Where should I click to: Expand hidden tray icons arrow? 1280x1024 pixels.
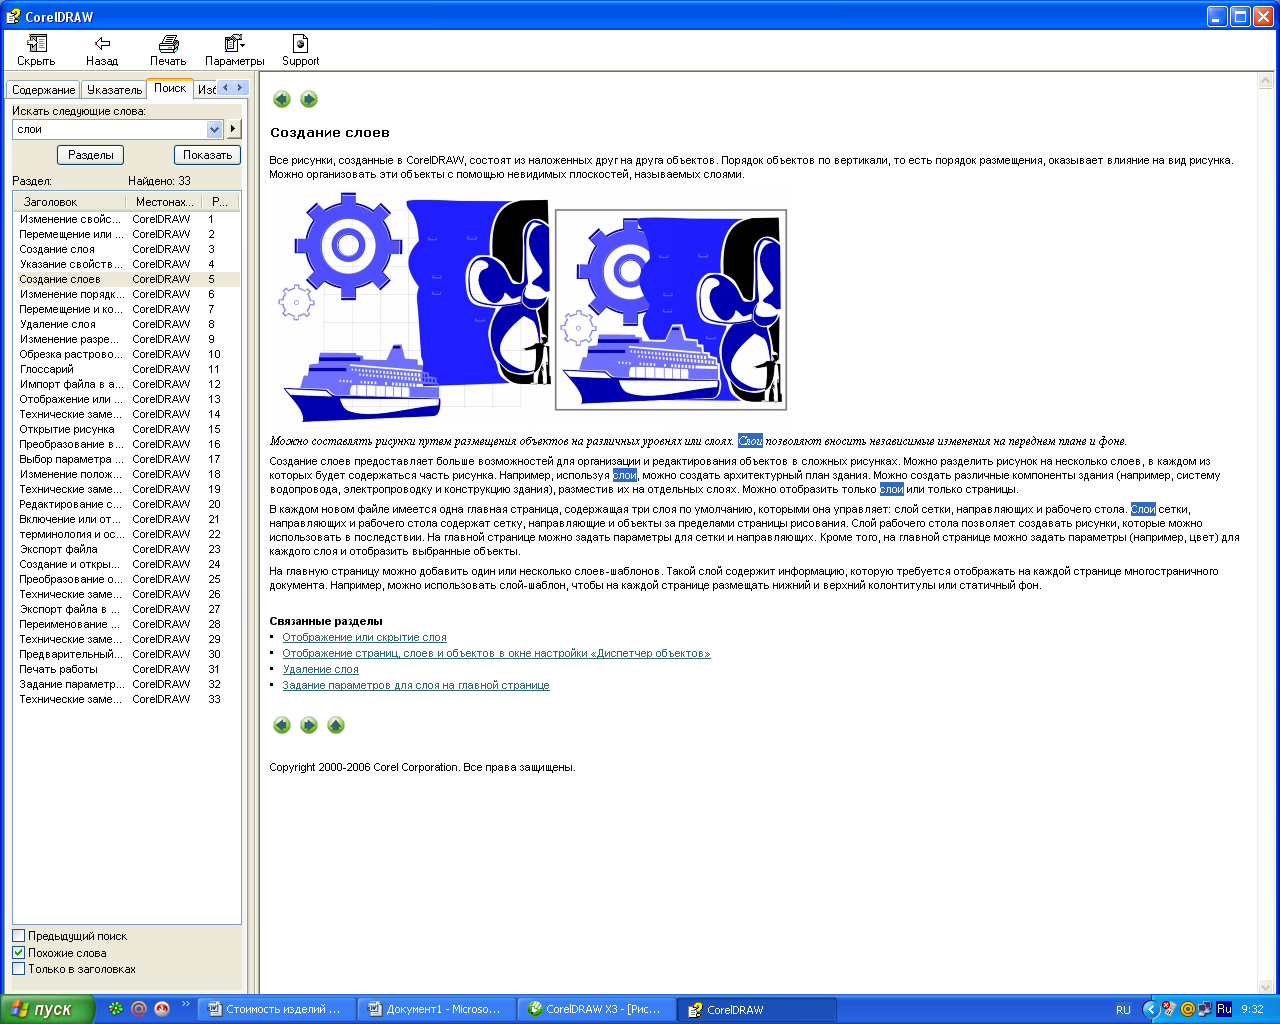pos(1150,1010)
